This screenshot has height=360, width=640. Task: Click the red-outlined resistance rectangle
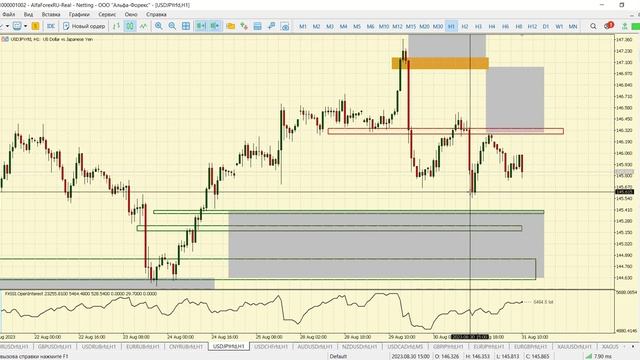click(x=446, y=131)
